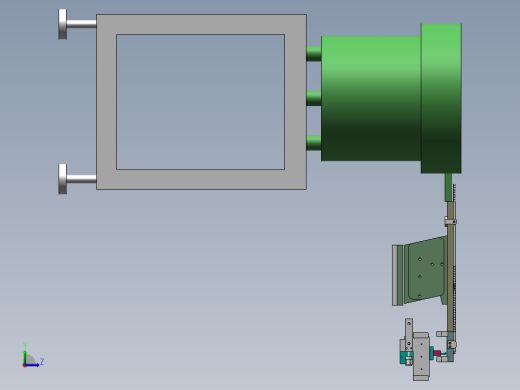This screenshot has height=390, width=520.
Task: Select the bottom green connecting pin
Action: click(x=314, y=143)
